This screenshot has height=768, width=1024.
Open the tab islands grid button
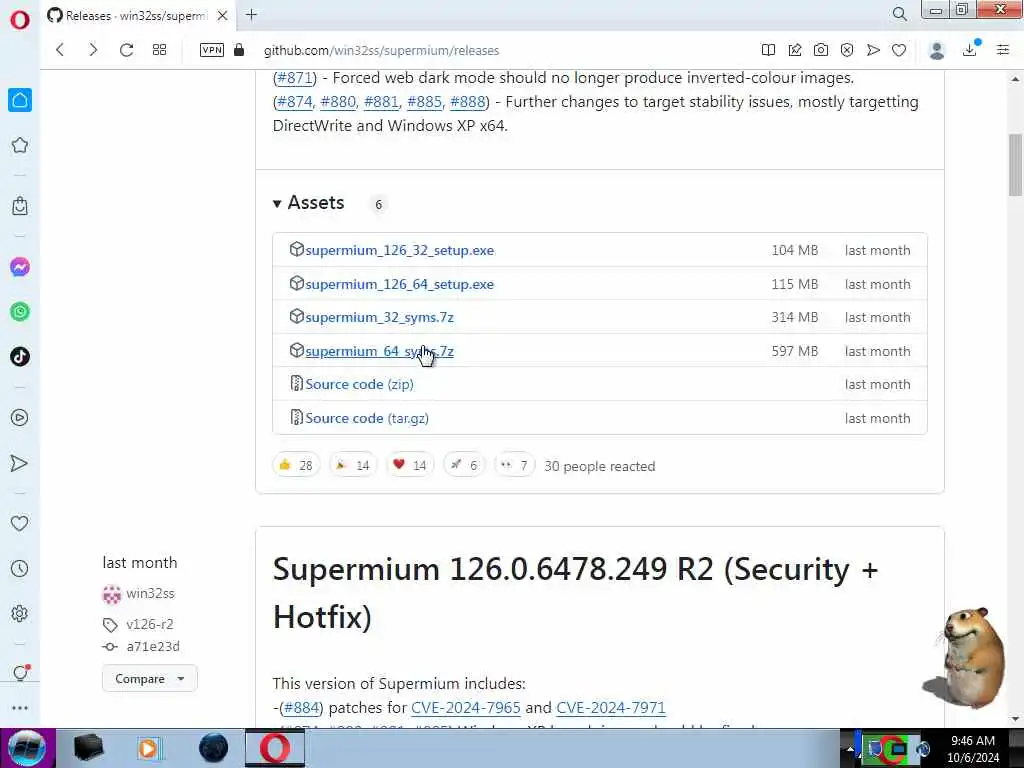click(x=159, y=50)
